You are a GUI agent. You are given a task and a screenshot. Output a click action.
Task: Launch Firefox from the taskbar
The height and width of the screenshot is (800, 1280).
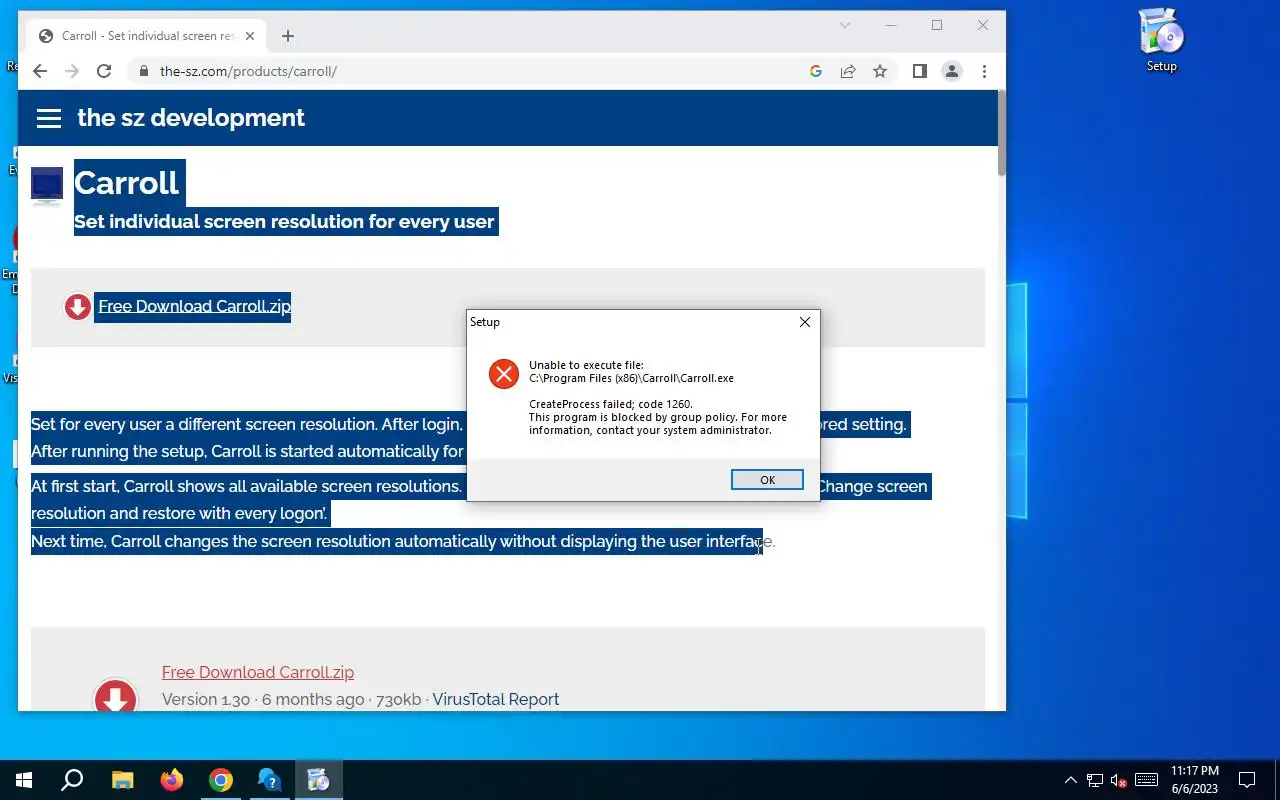coord(172,780)
